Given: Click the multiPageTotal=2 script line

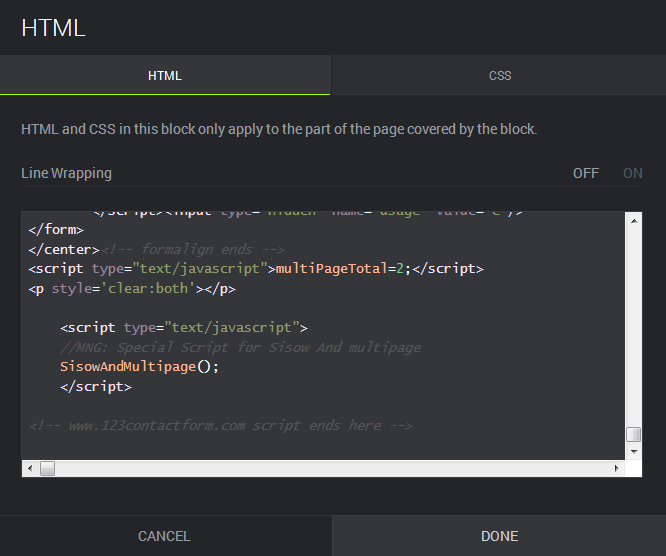Looking at the screenshot, I should pyautogui.click(x=256, y=269).
